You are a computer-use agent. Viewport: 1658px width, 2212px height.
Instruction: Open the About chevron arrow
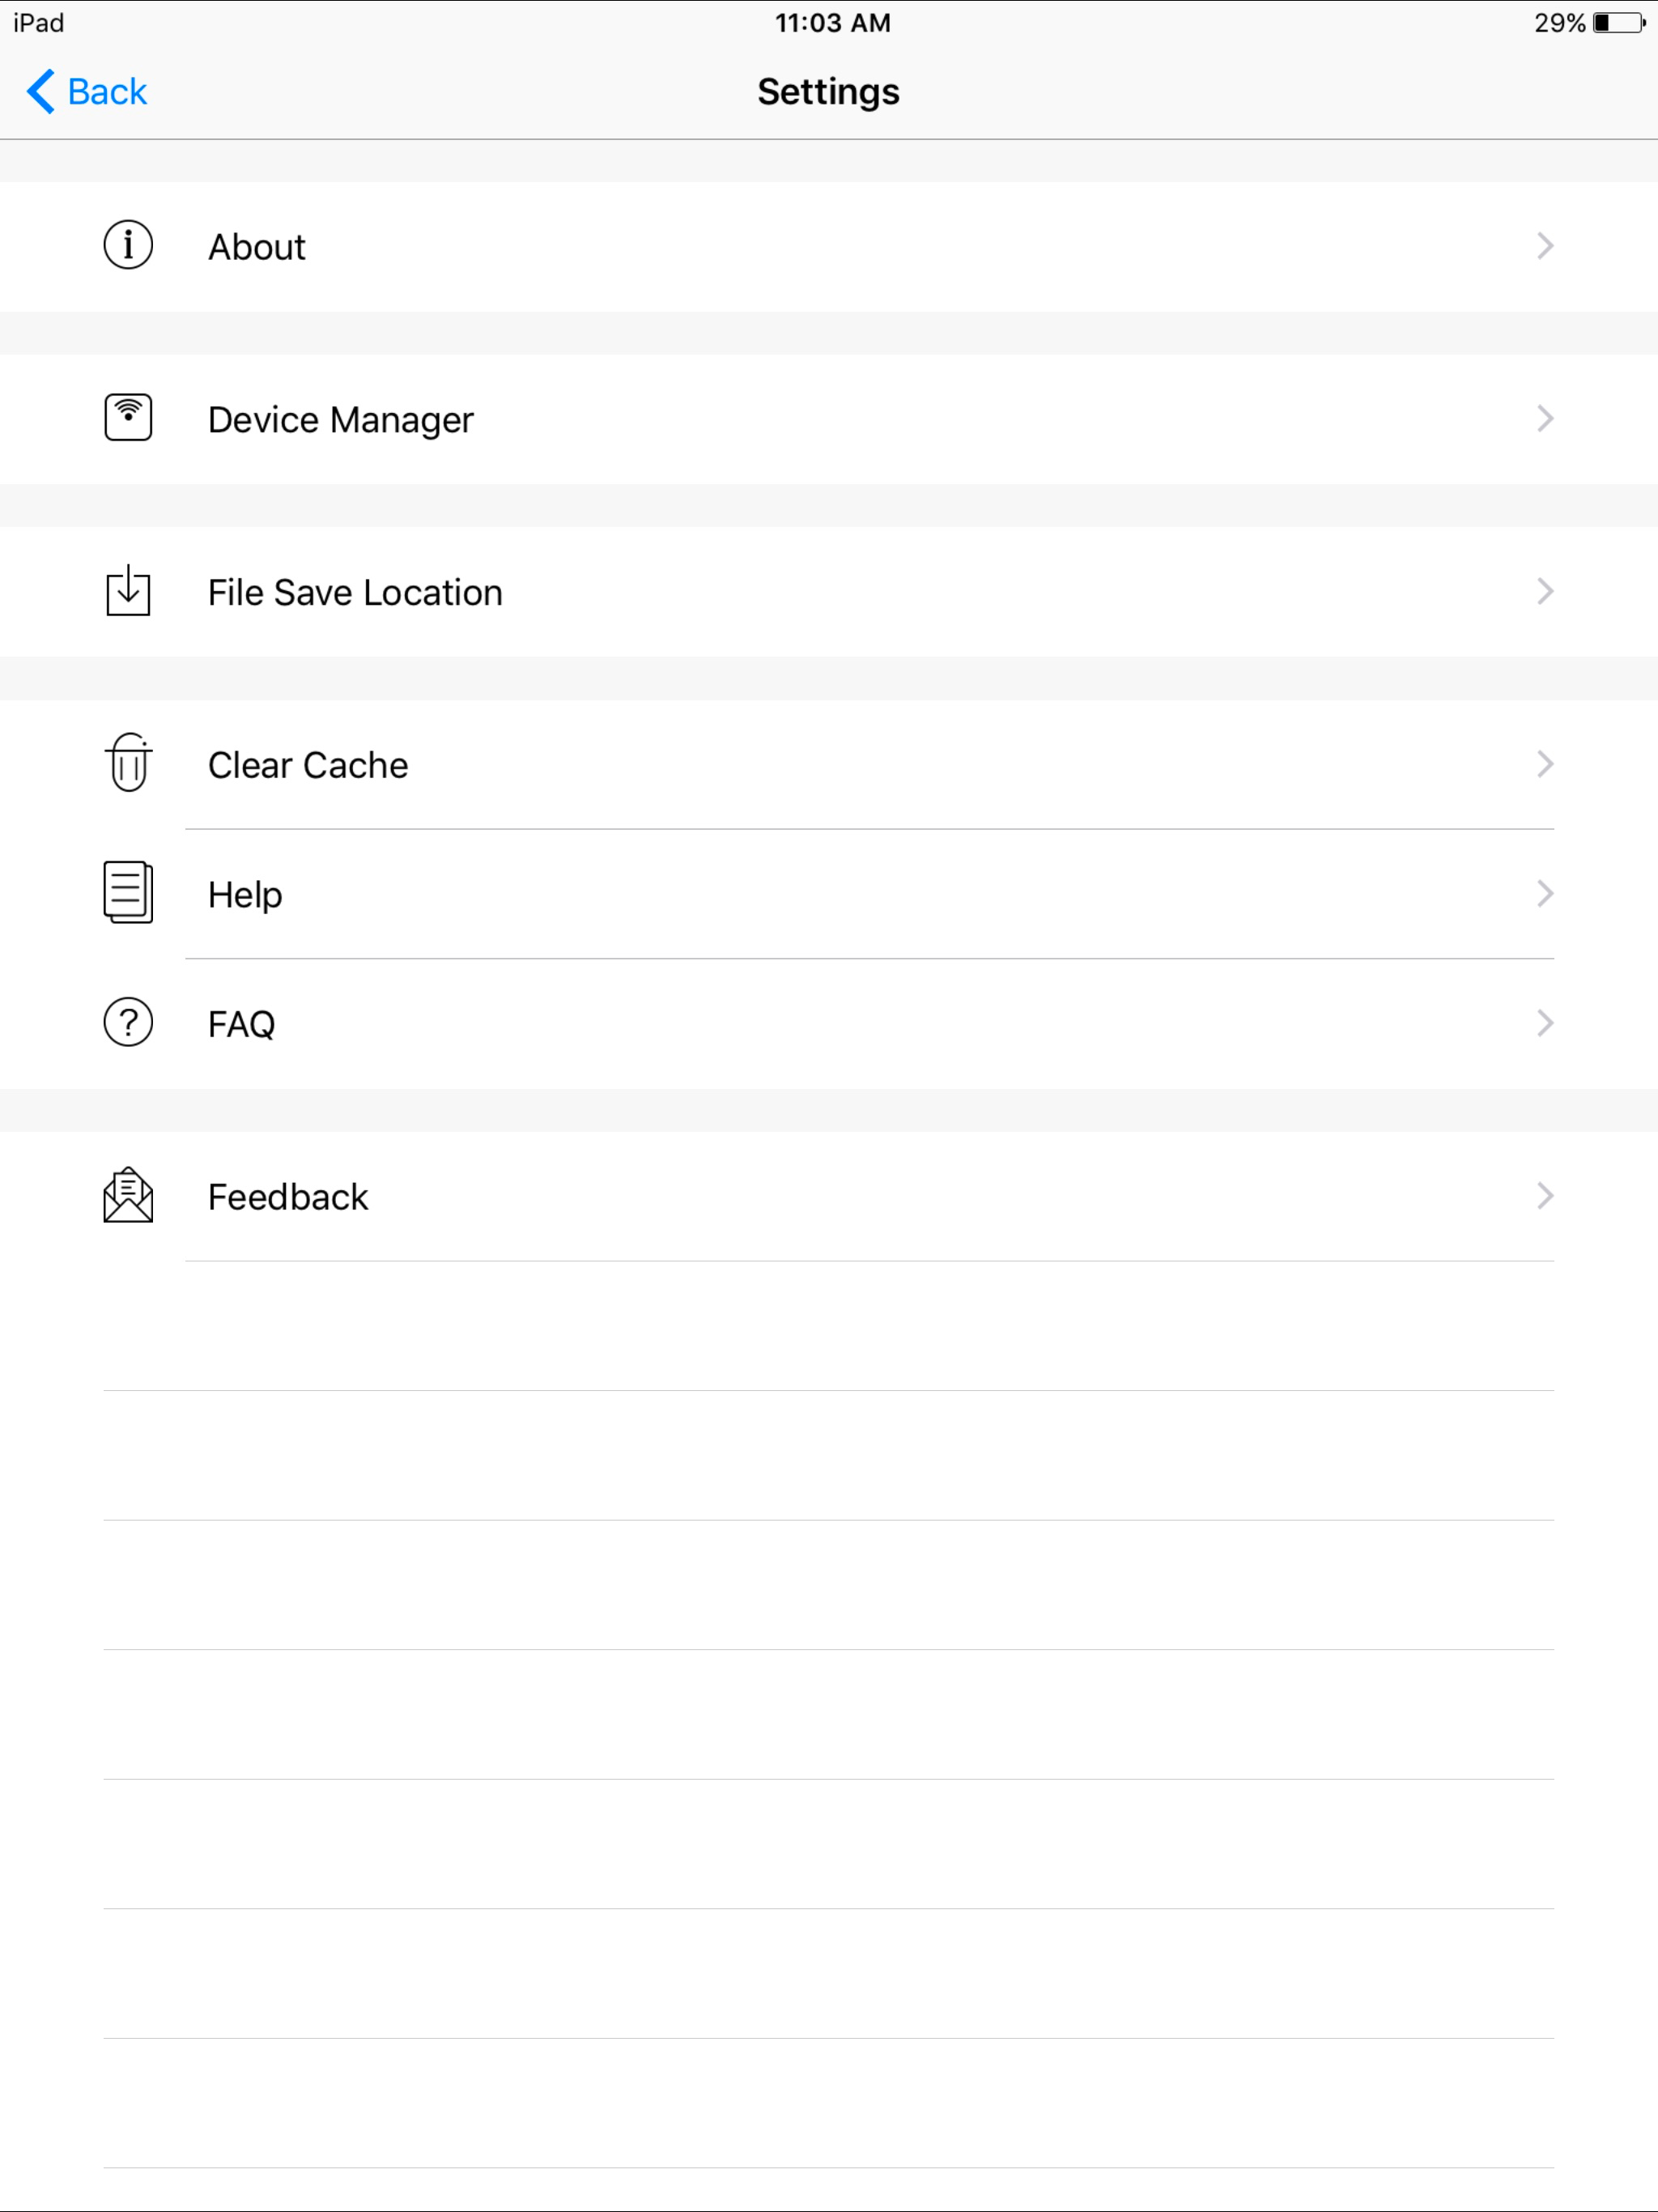(x=1545, y=246)
